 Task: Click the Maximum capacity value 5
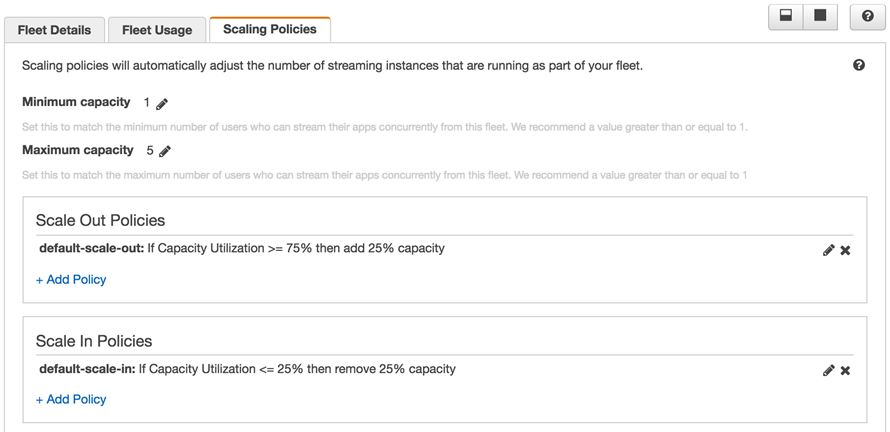pyautogui.click(x=150, y=151)
